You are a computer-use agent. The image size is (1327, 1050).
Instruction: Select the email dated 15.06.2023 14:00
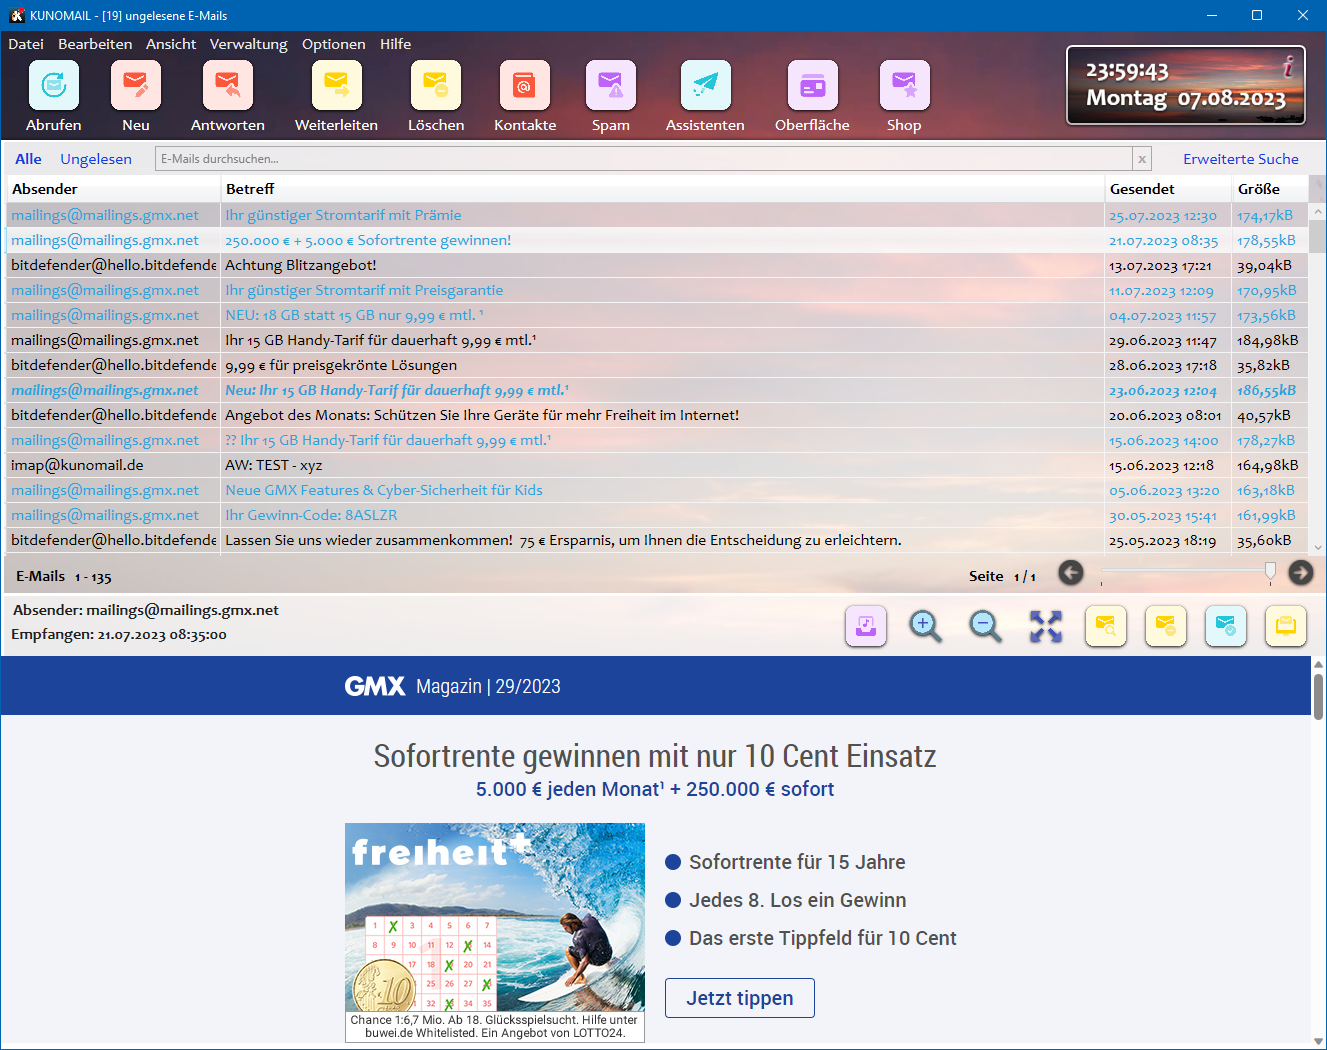click(658, 440)
